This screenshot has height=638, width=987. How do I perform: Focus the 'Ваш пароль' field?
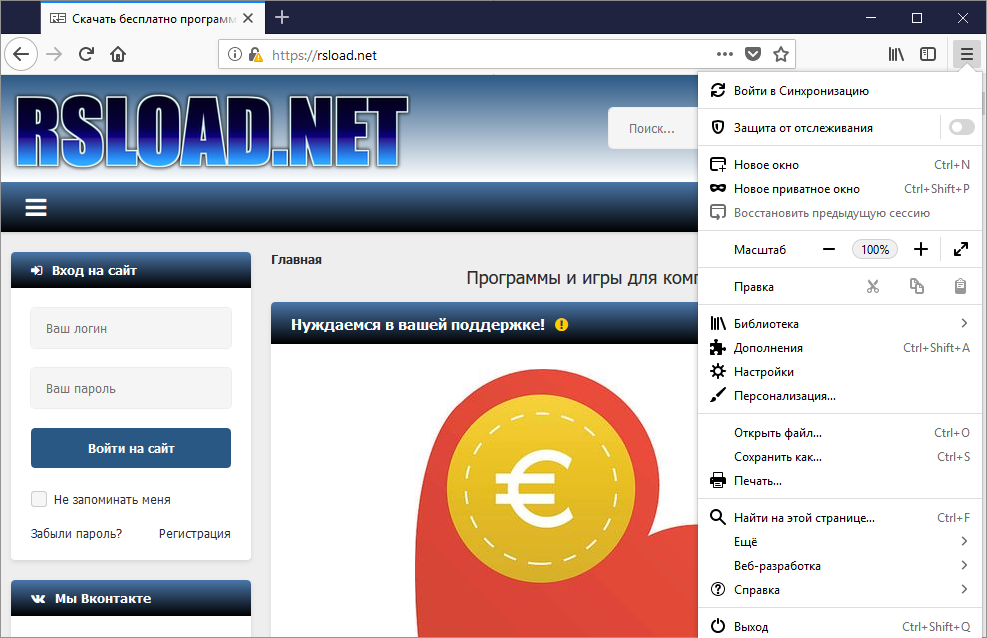click(131, 388)
